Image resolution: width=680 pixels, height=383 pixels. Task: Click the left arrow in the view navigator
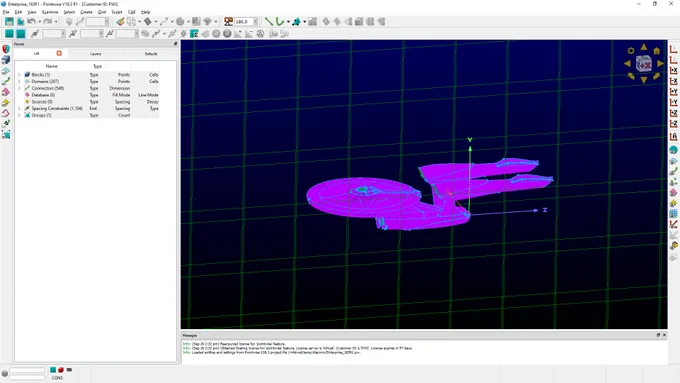tap(627, 63)
